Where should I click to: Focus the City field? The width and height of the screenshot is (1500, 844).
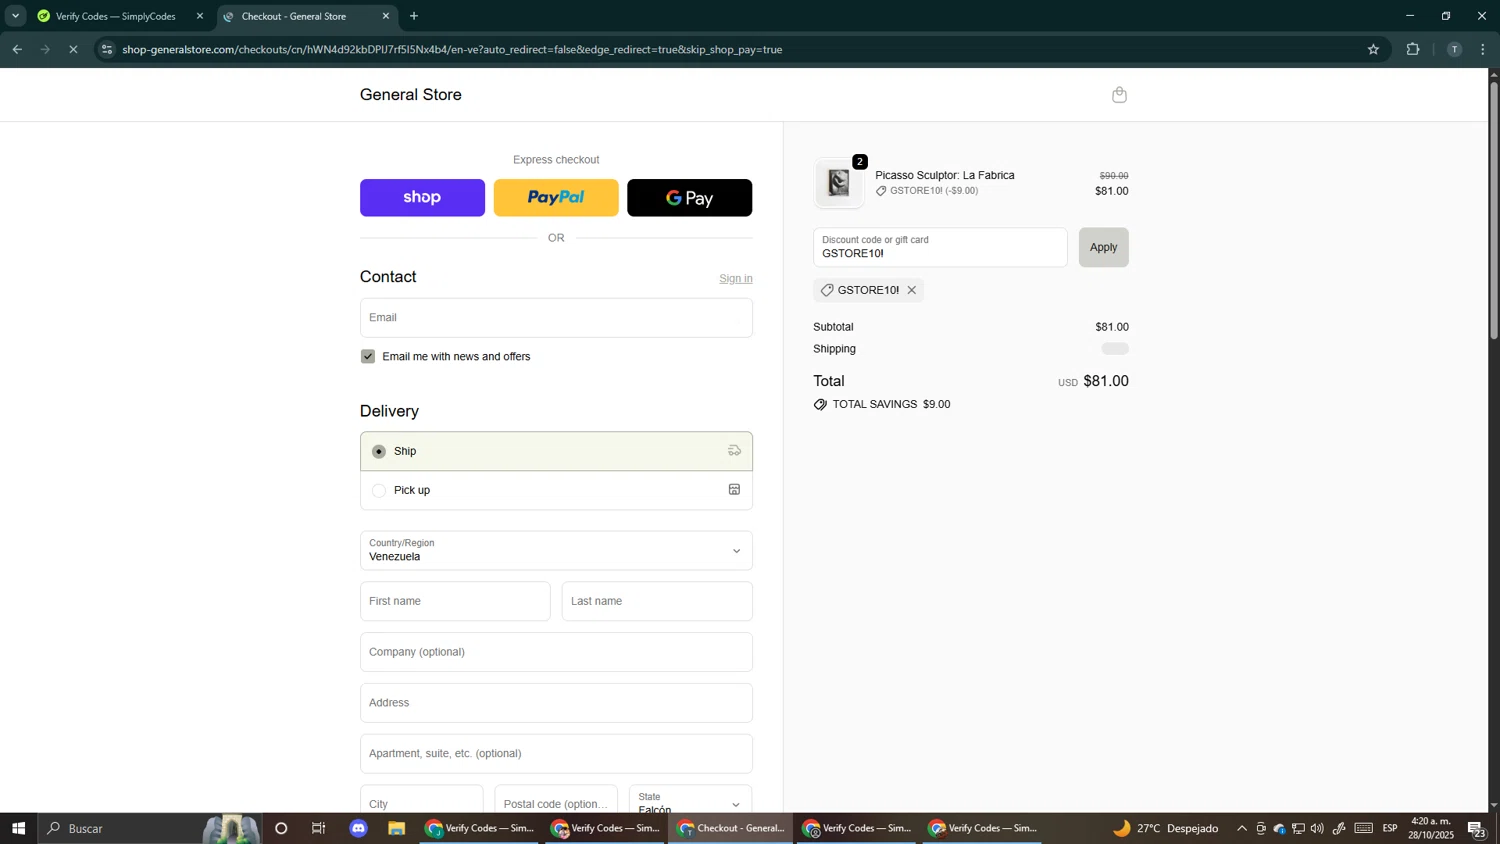[x=421, y=800]
